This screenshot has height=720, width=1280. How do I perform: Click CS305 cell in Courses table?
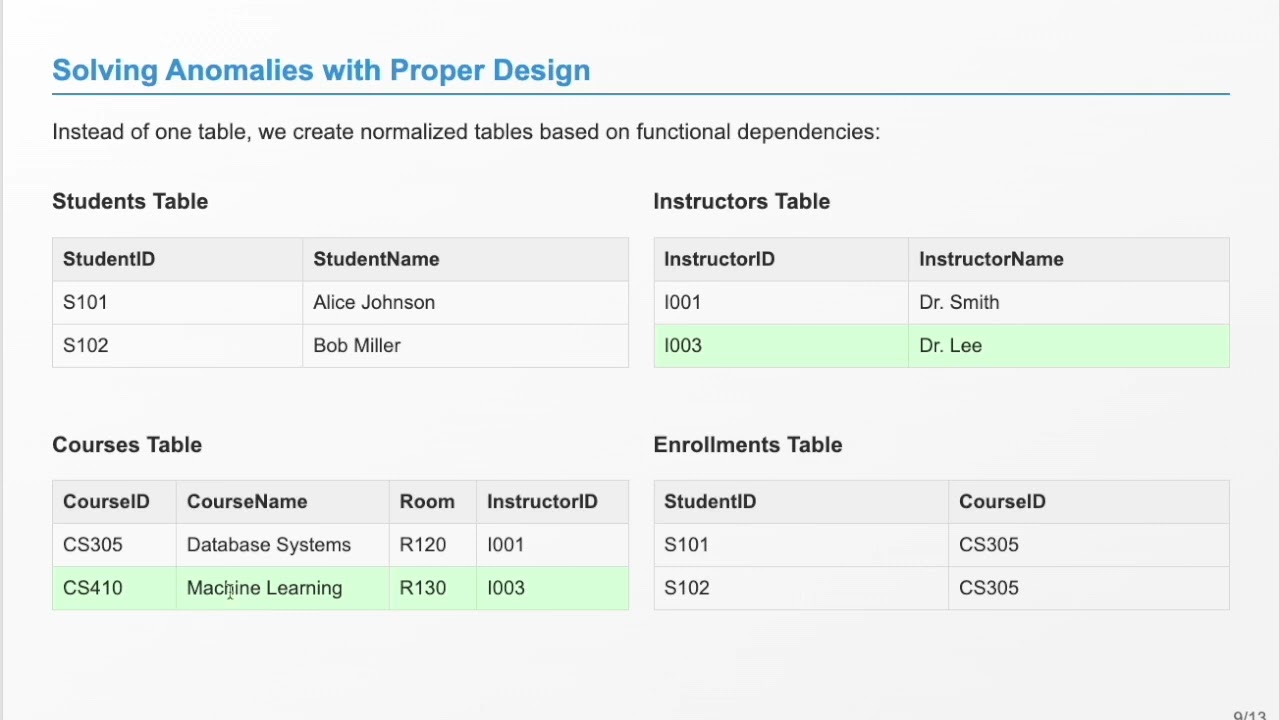[x=114, y=545]
